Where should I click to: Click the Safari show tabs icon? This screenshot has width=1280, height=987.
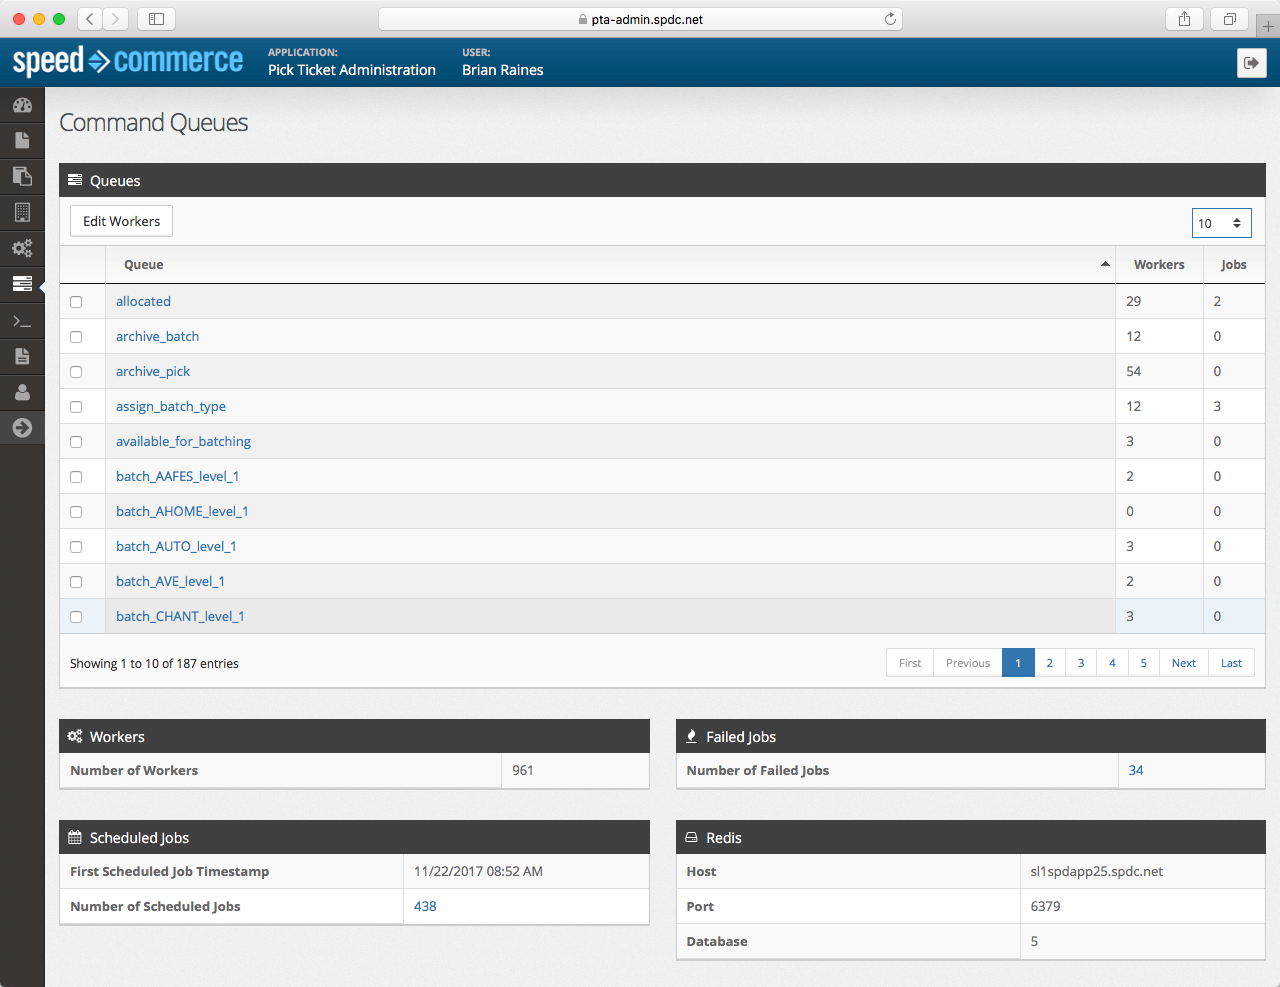coord(1229,19)
